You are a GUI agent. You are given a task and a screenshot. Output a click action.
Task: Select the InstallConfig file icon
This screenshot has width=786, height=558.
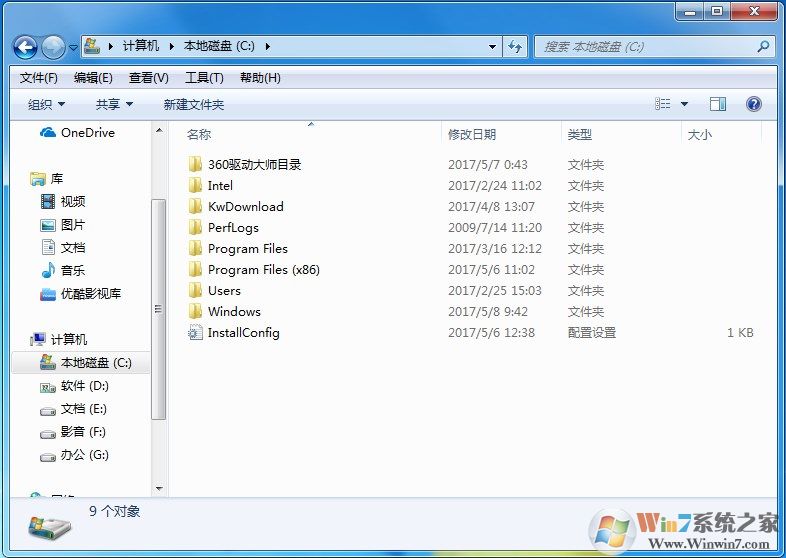[195, 332]
